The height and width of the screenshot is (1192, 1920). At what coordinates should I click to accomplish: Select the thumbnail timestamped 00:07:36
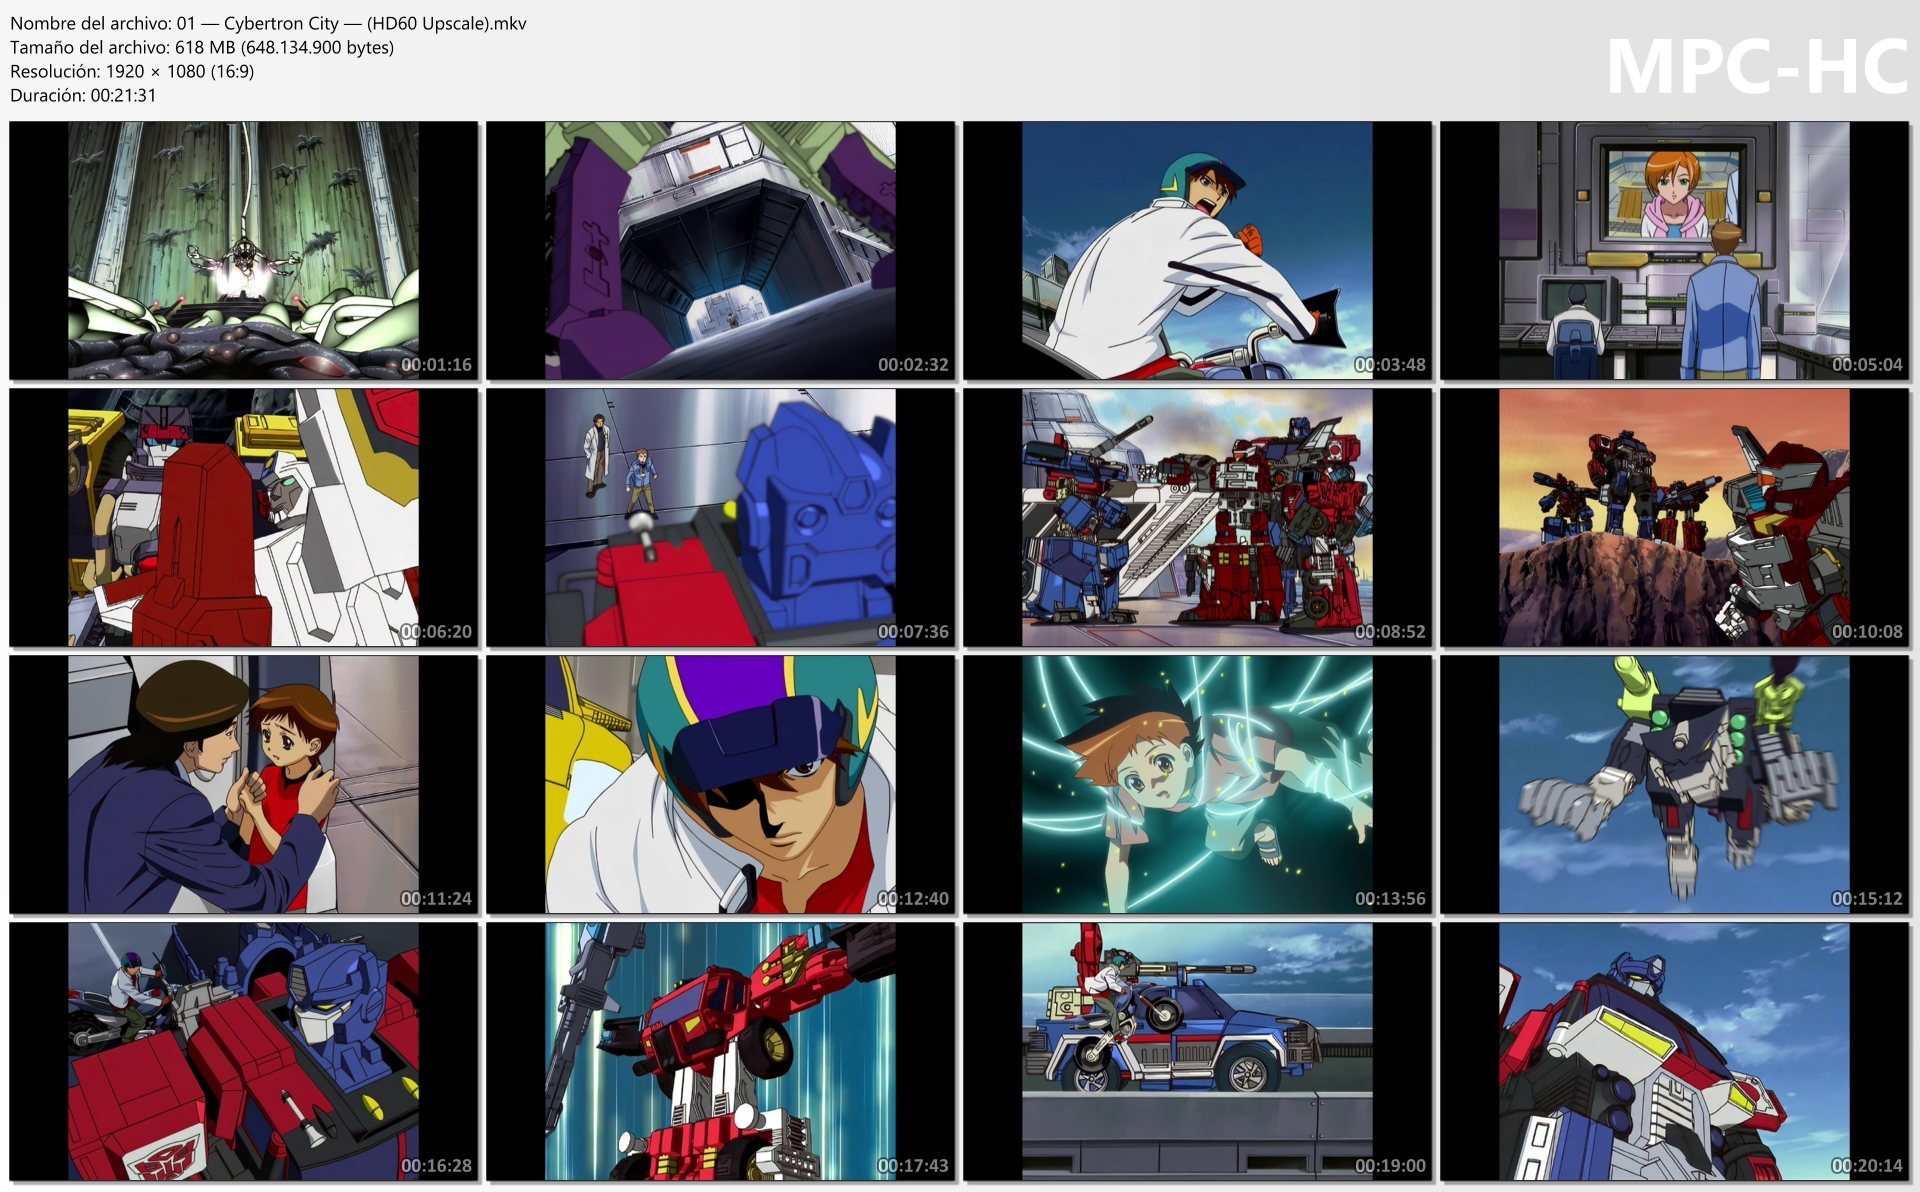pyautogui.click(x=721, y=517)
